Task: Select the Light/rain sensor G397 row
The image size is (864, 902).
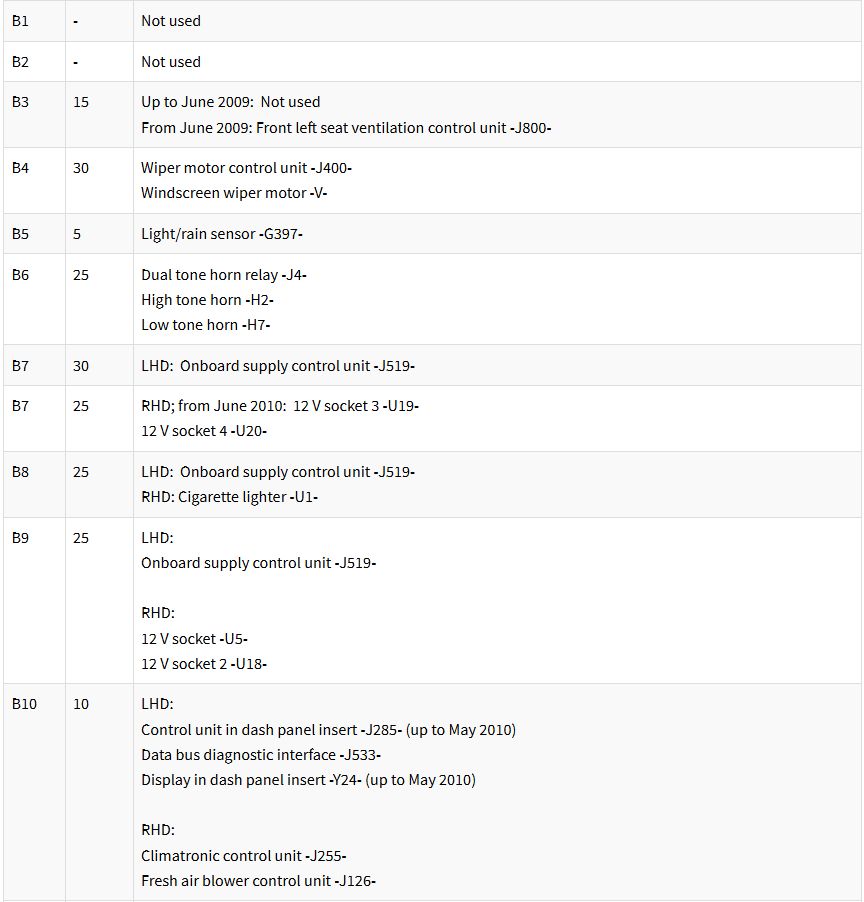Action: [432, 234]
